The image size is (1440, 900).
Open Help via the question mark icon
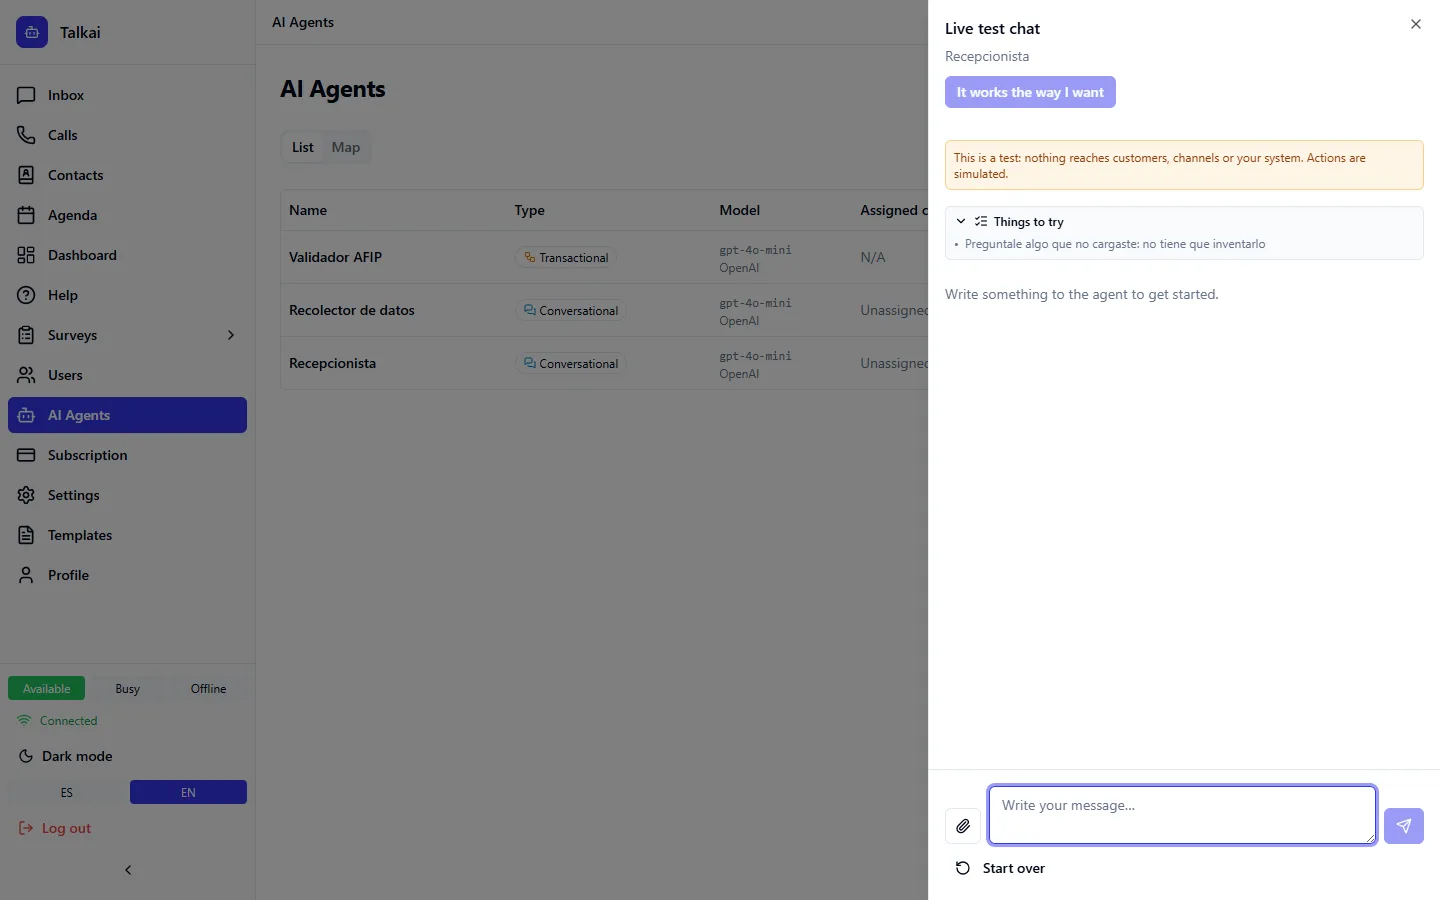[x=26, y=295]
